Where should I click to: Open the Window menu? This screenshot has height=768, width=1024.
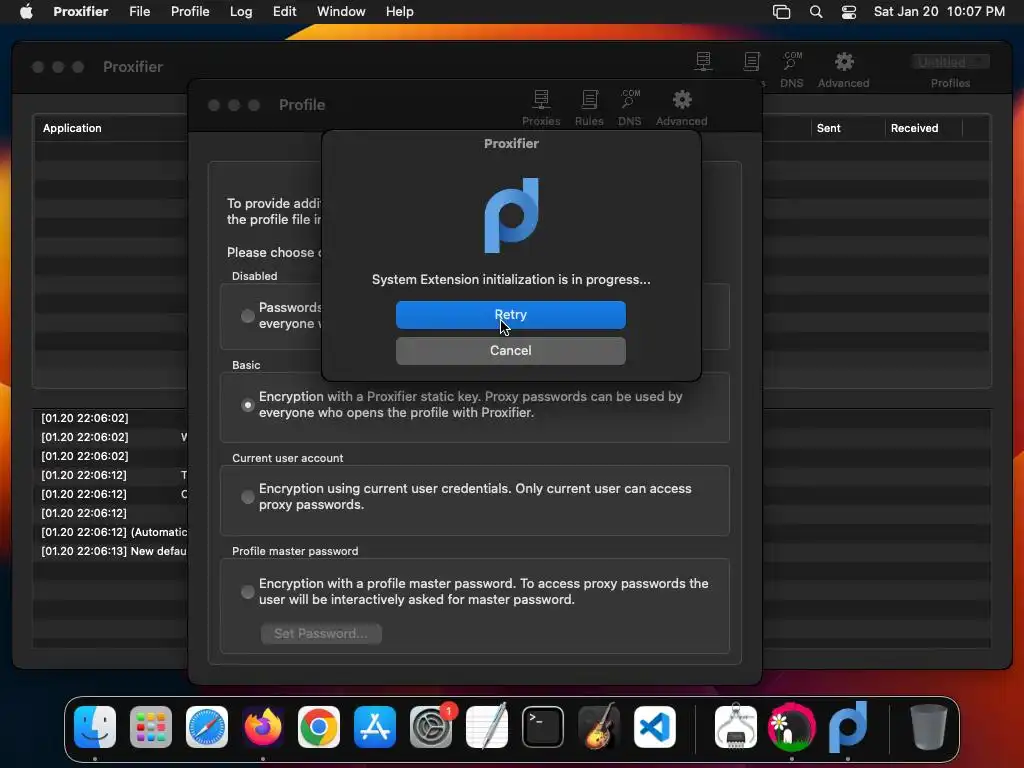pyautogui.click(x=341, y=12)
